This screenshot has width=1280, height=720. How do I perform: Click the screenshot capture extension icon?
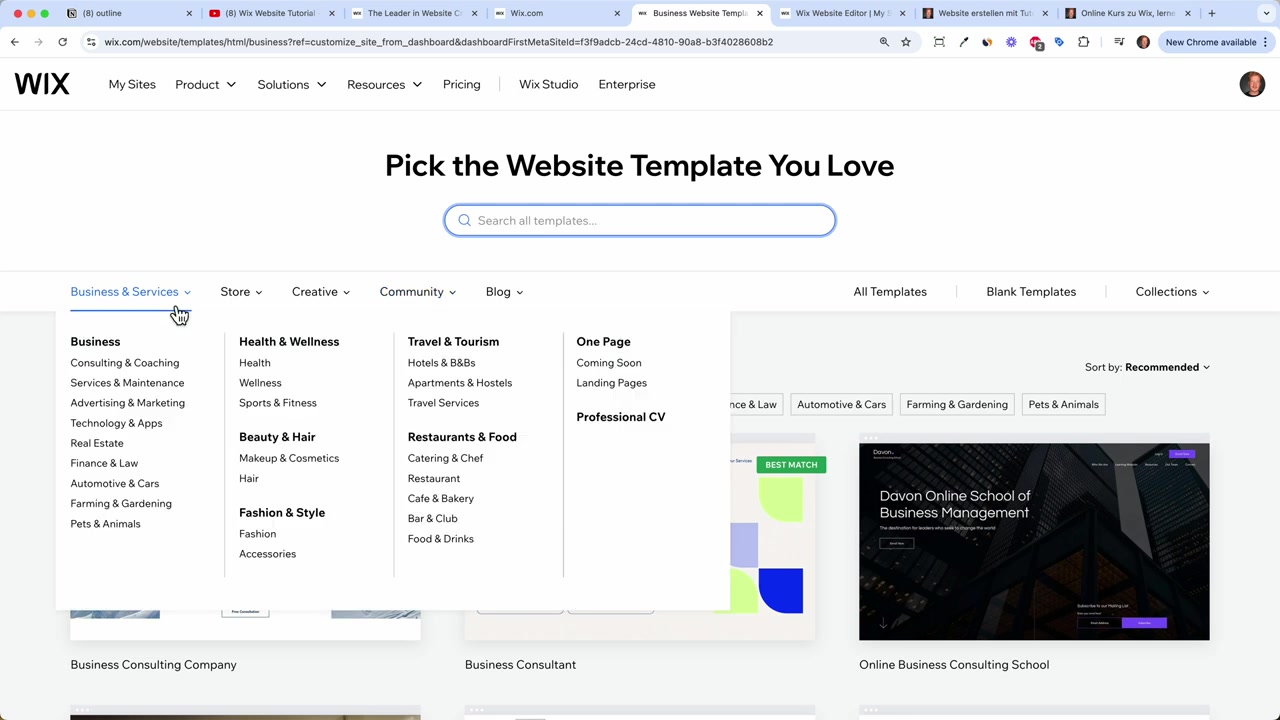click(939, 42)
